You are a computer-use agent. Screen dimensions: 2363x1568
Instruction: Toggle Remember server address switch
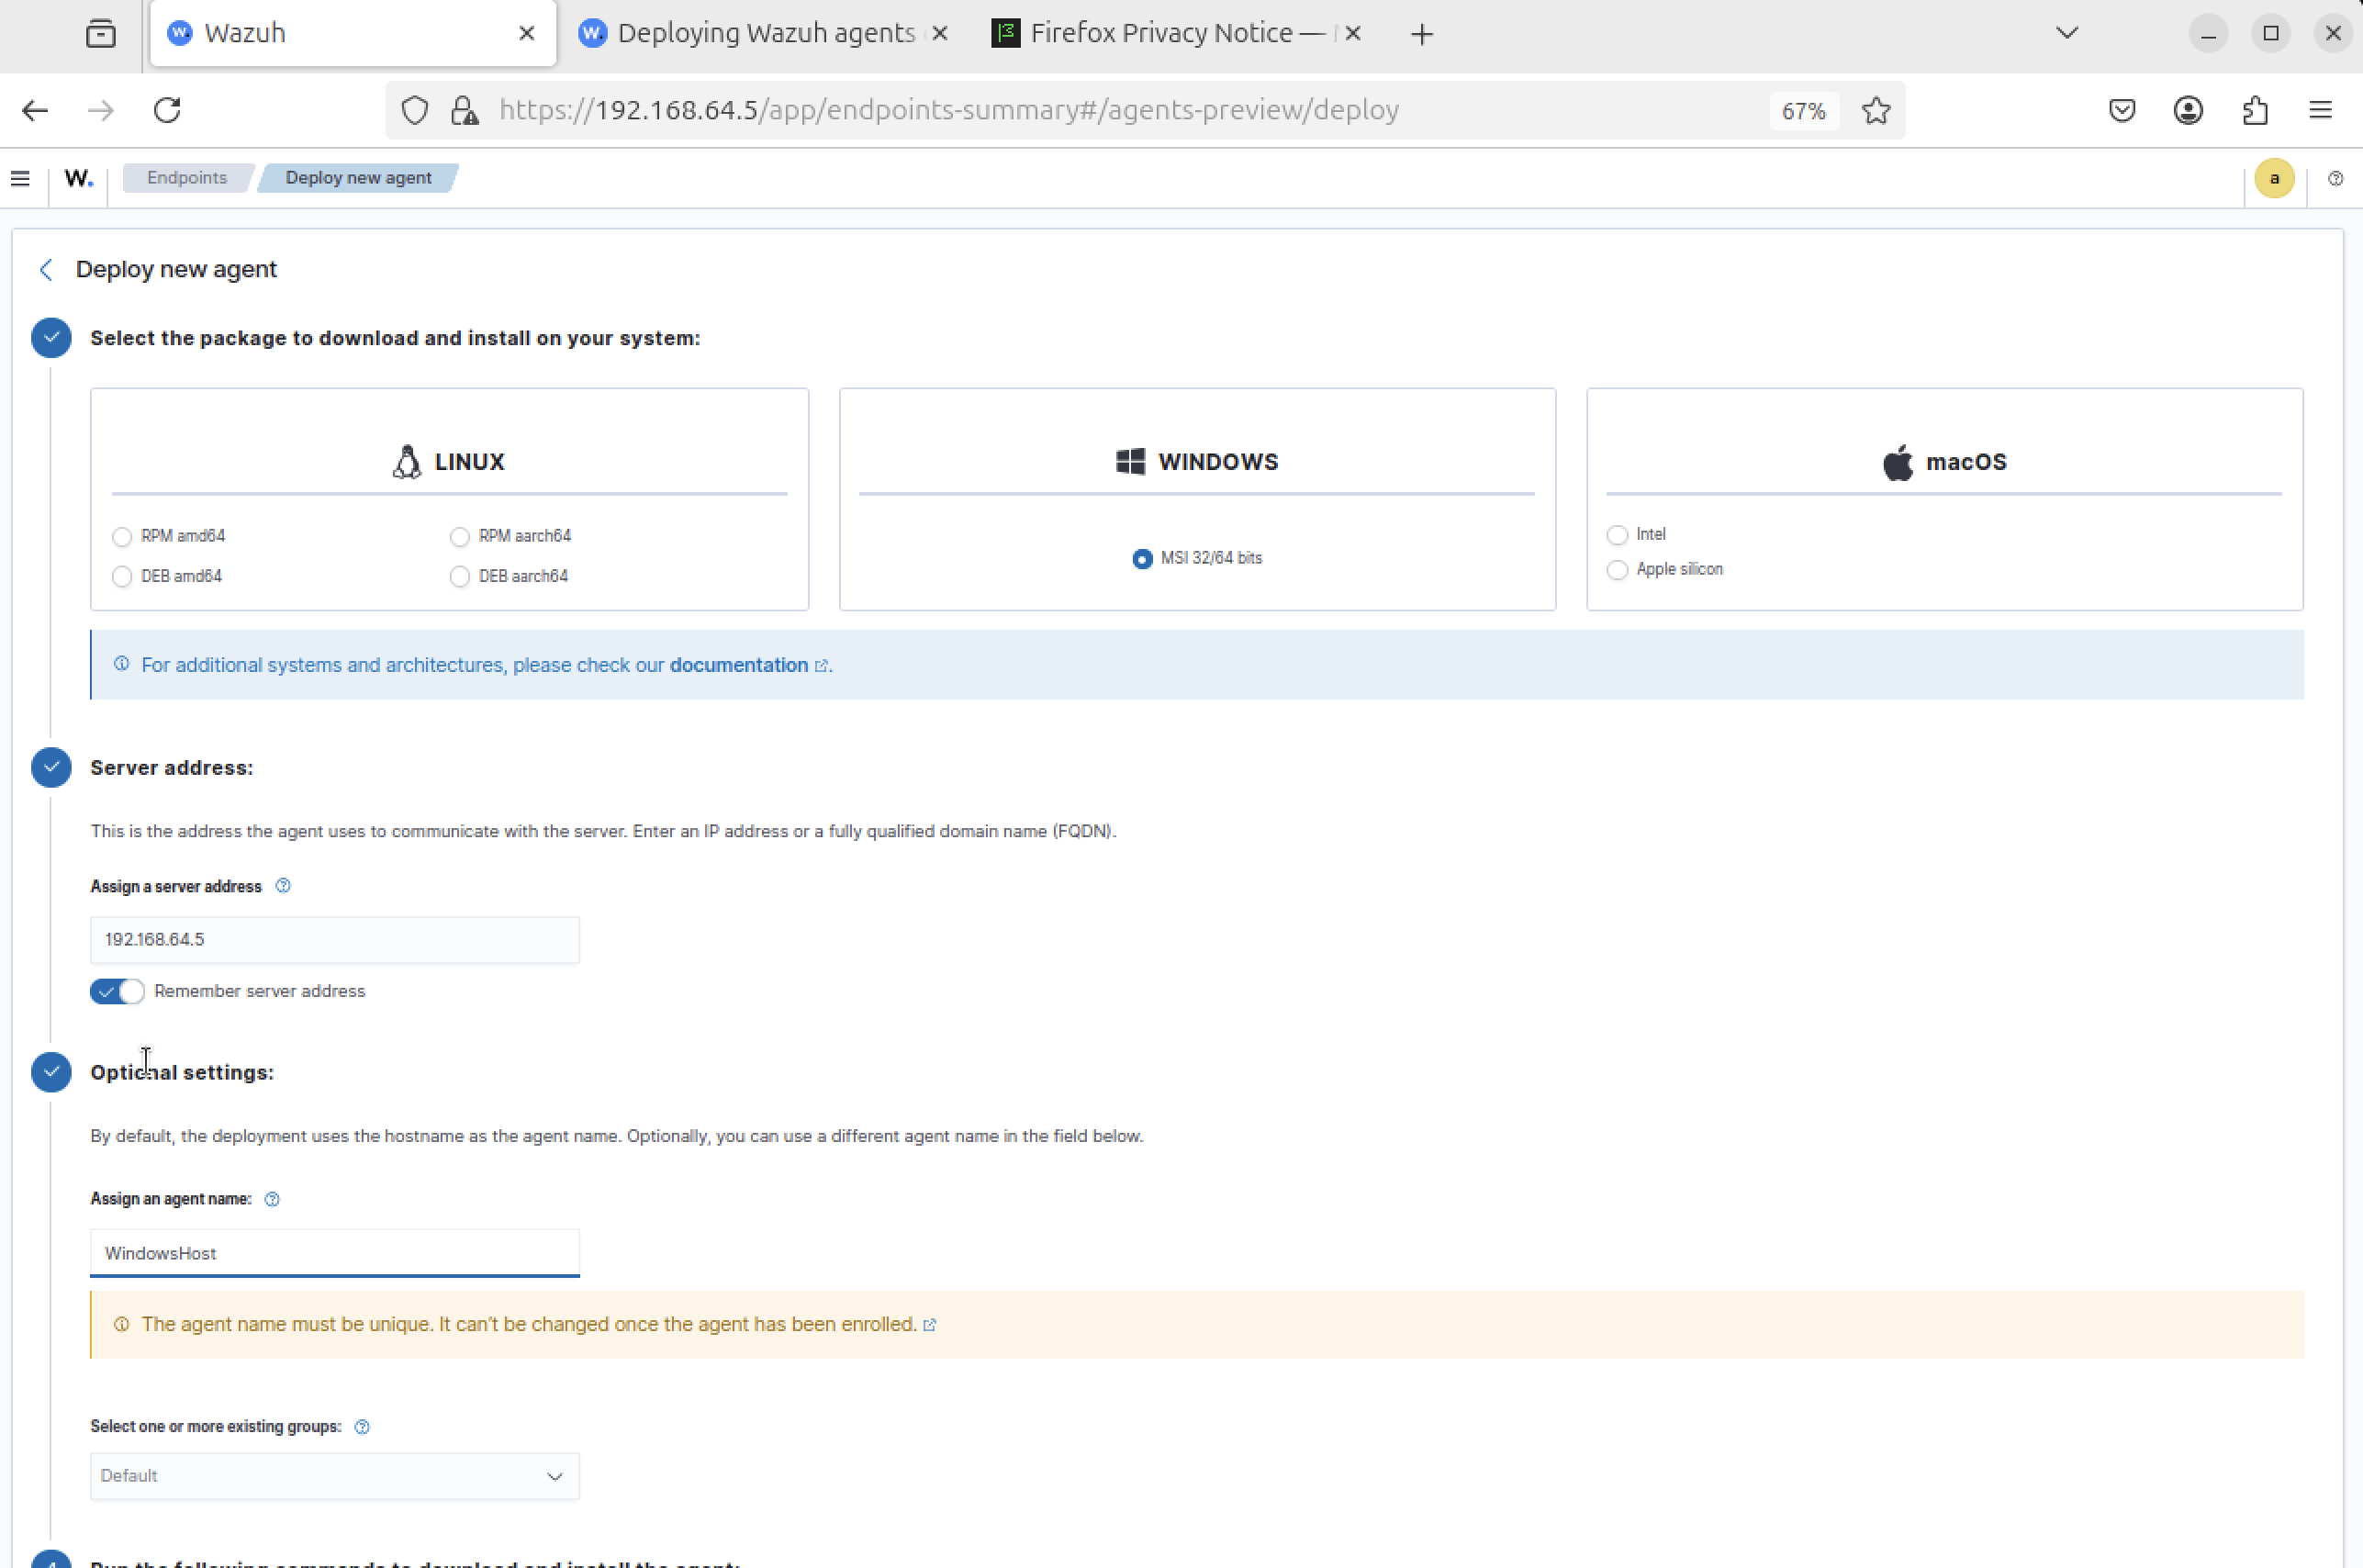117,991
